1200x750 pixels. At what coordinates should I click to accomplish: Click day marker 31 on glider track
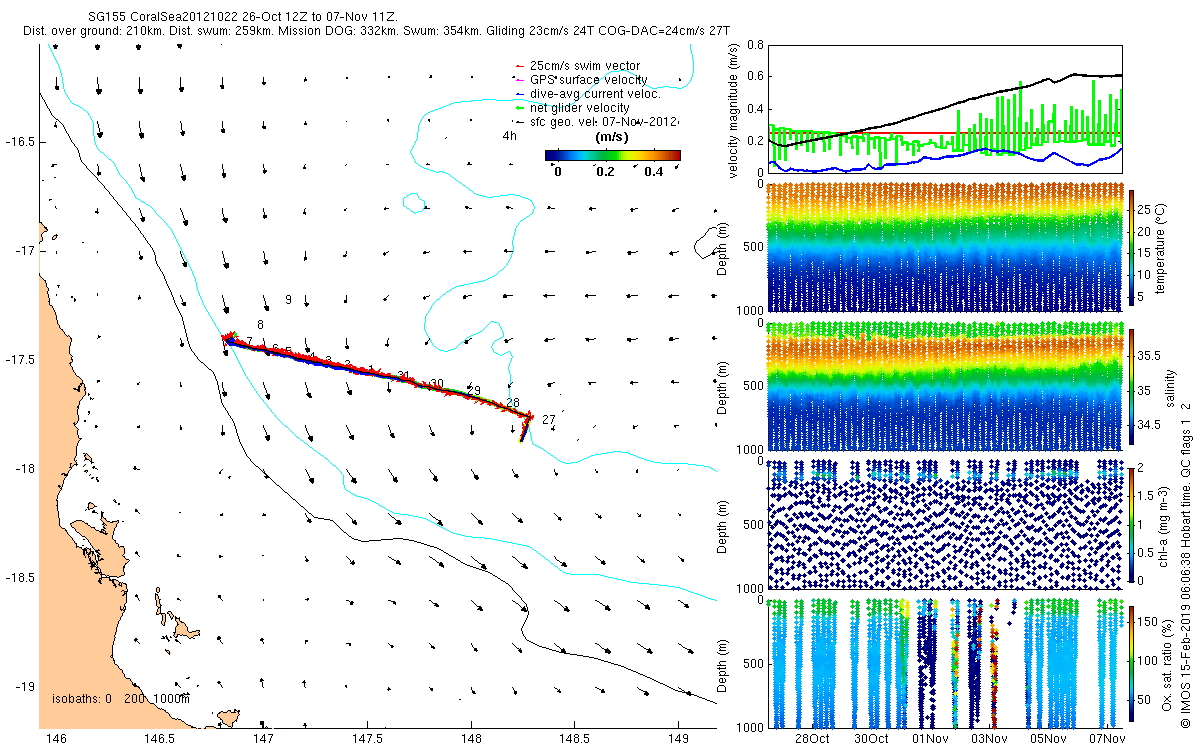click(404, 376)
